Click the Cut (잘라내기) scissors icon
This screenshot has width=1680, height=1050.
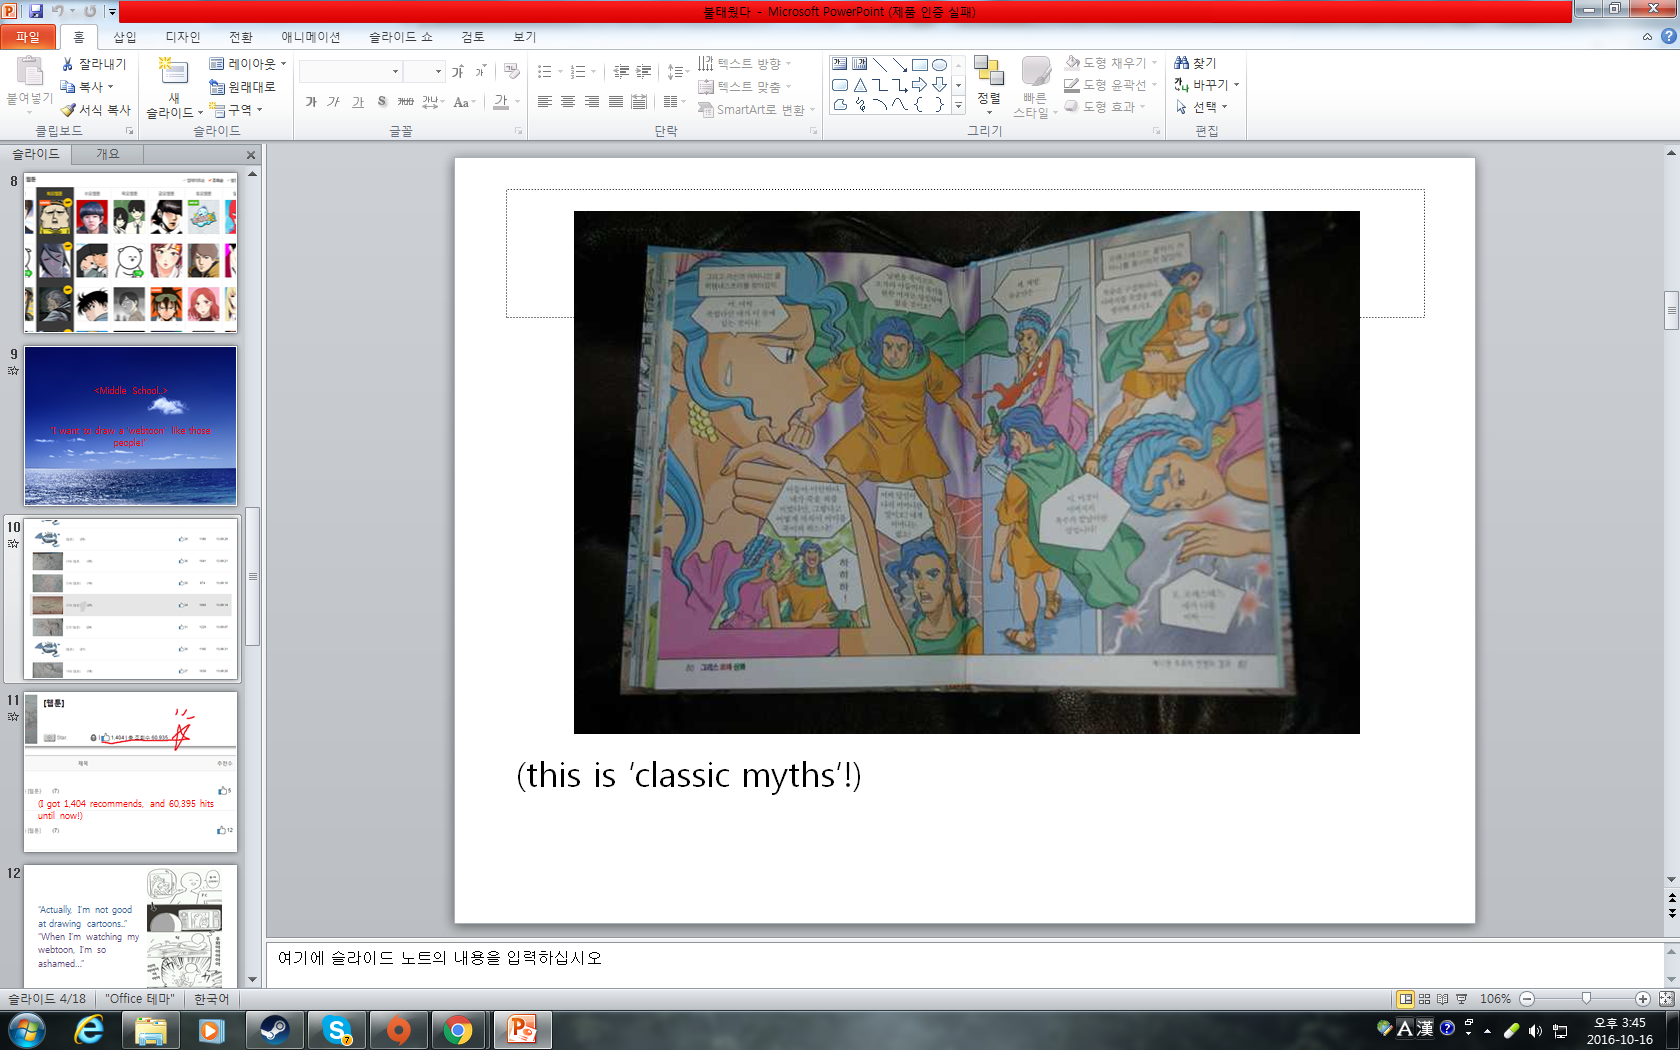pos(68,64)
